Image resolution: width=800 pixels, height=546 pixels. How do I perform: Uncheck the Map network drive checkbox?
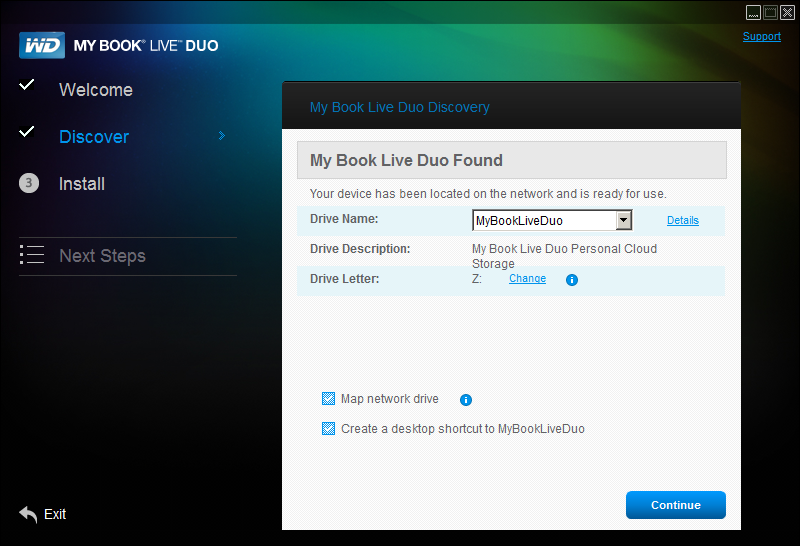pos(328,399)
